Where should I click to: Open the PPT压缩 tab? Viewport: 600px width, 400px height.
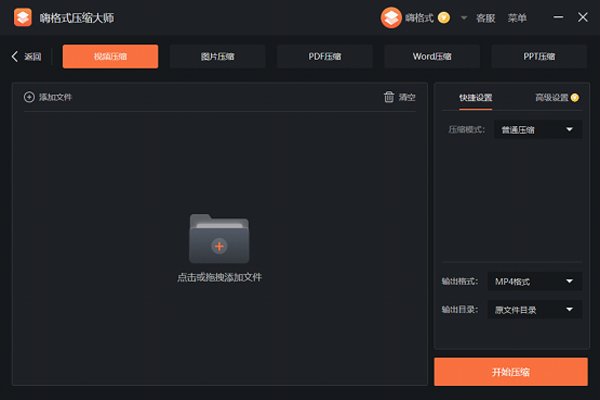539,57
